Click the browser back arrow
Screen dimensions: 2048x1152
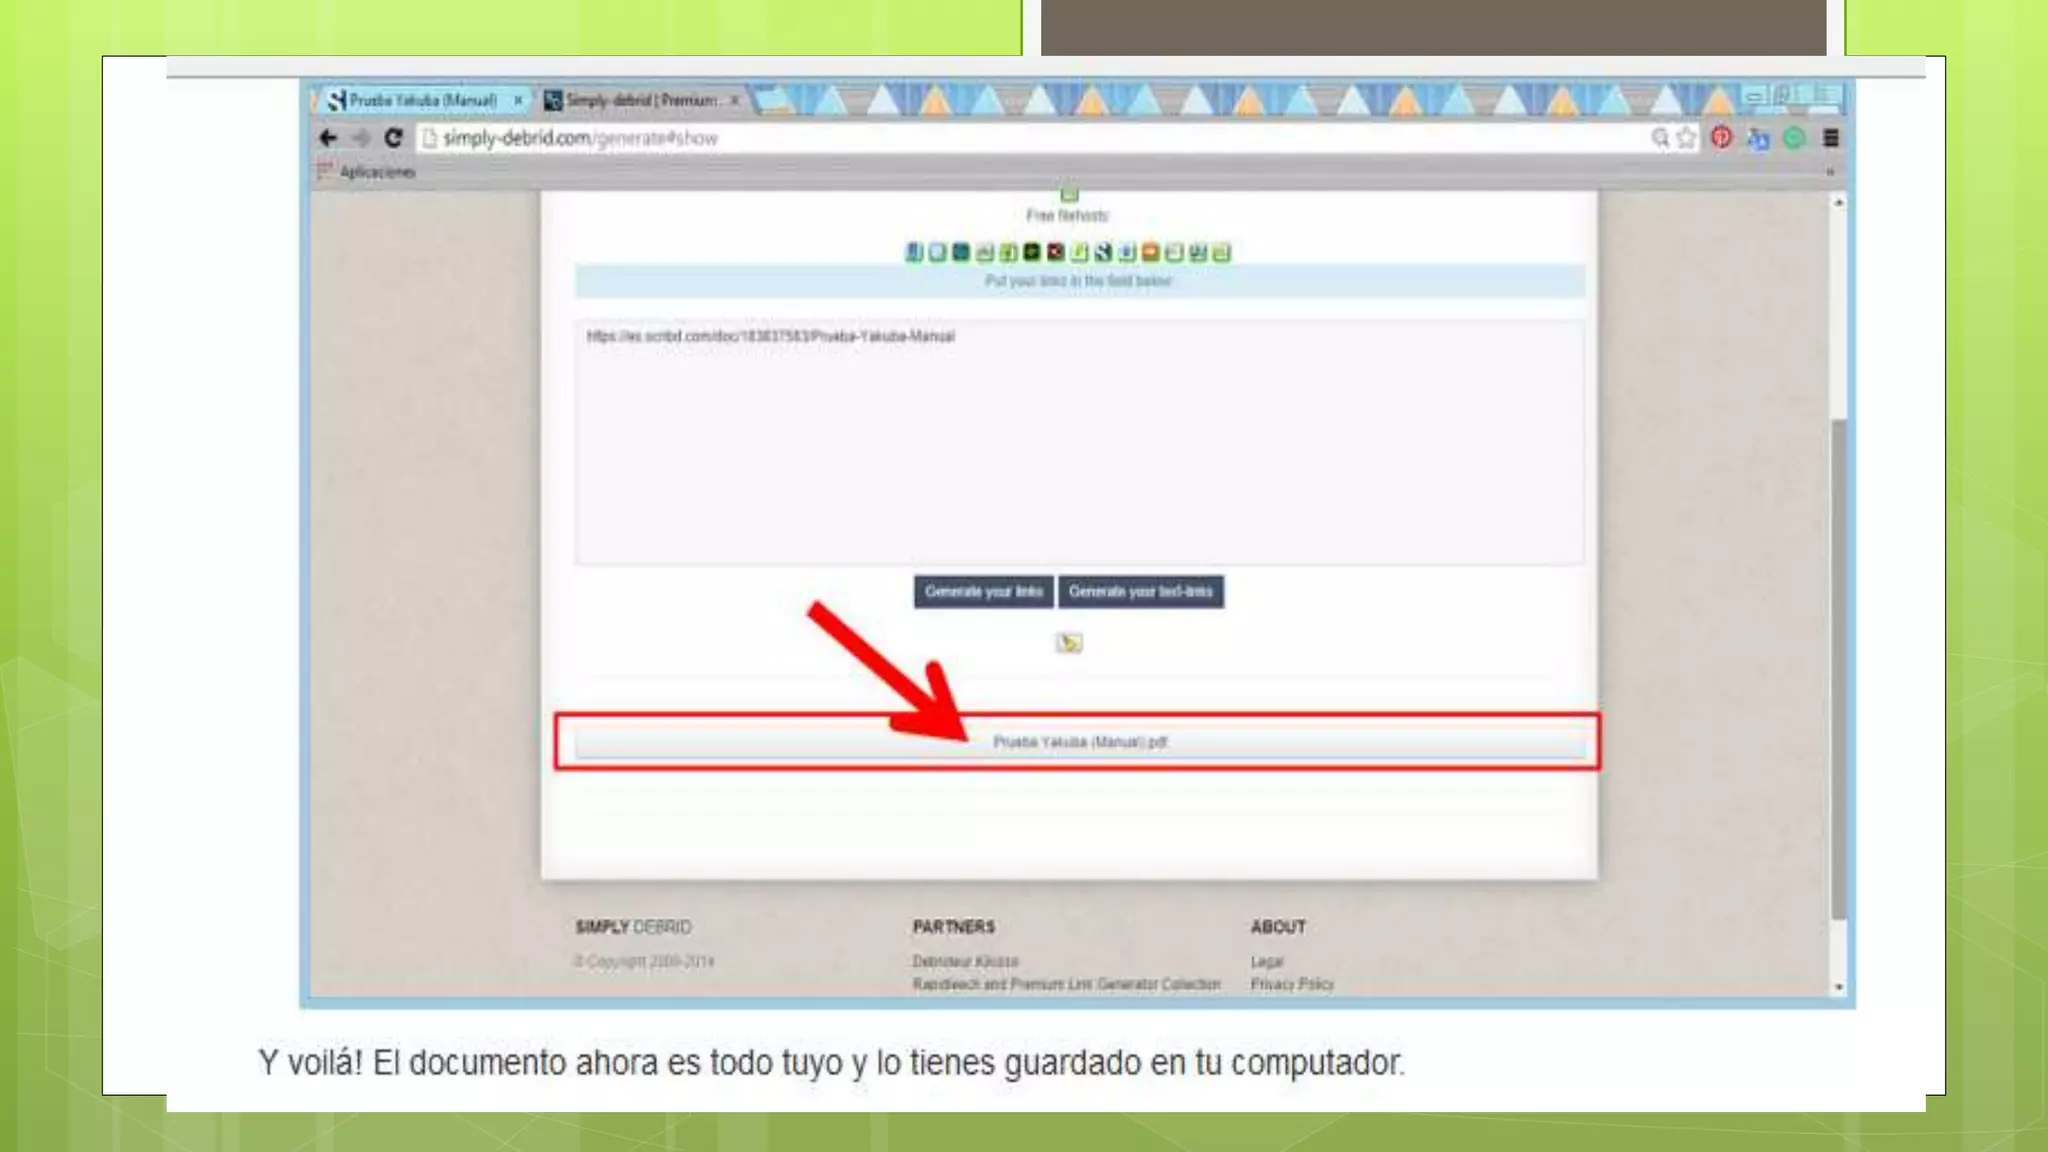[328, 138]
